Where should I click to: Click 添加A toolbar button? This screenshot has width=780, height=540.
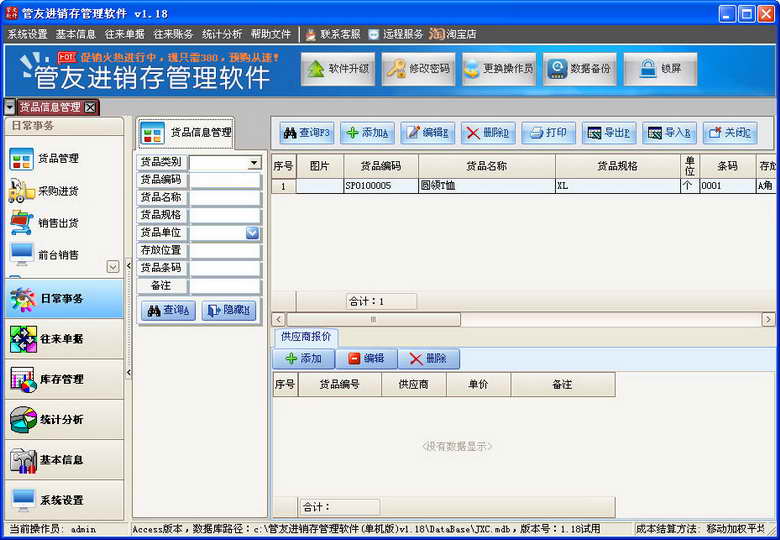pos(368,133)
